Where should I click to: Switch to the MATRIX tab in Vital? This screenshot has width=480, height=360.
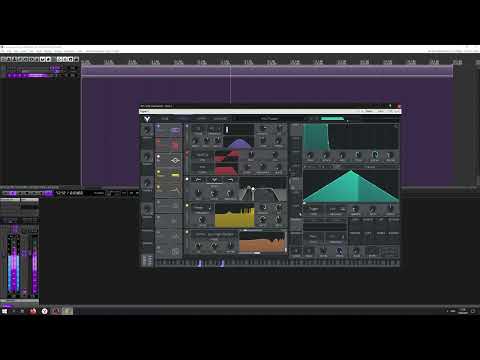201,119
